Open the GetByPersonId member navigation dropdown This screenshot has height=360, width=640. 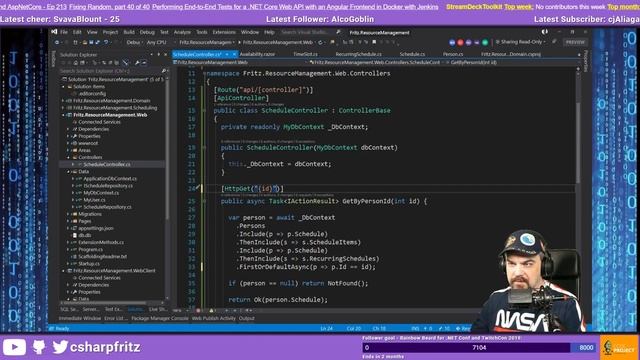click(513, 62)
